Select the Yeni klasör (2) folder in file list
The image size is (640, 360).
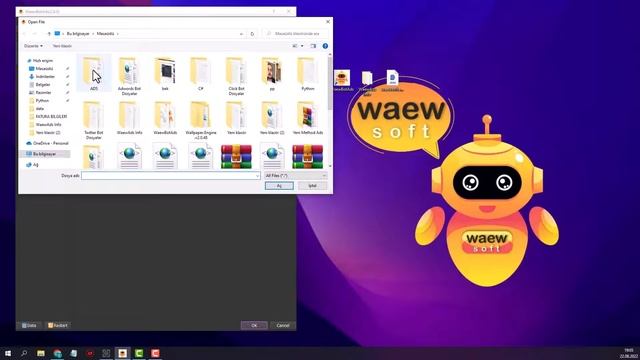(x=272, y=118)
